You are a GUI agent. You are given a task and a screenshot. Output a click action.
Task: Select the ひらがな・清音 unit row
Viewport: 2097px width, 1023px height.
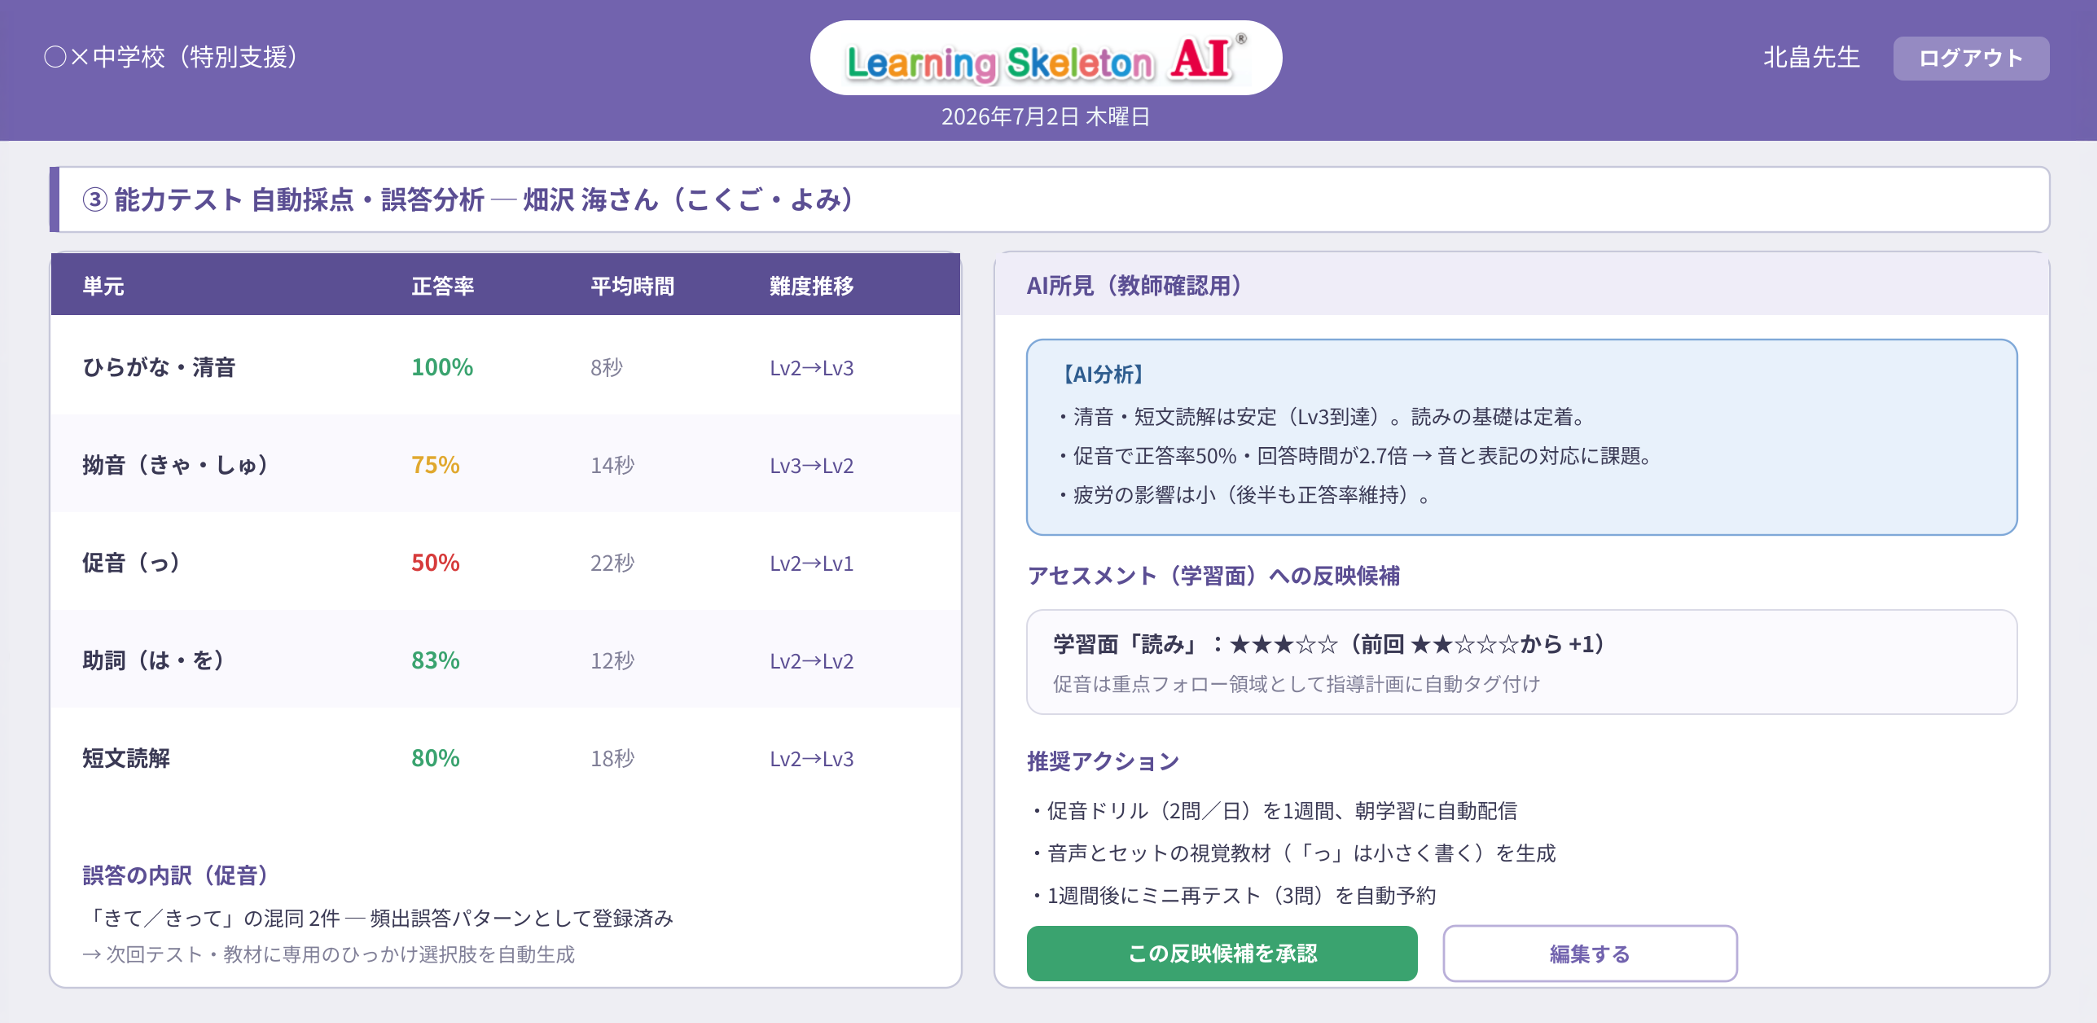506,367
